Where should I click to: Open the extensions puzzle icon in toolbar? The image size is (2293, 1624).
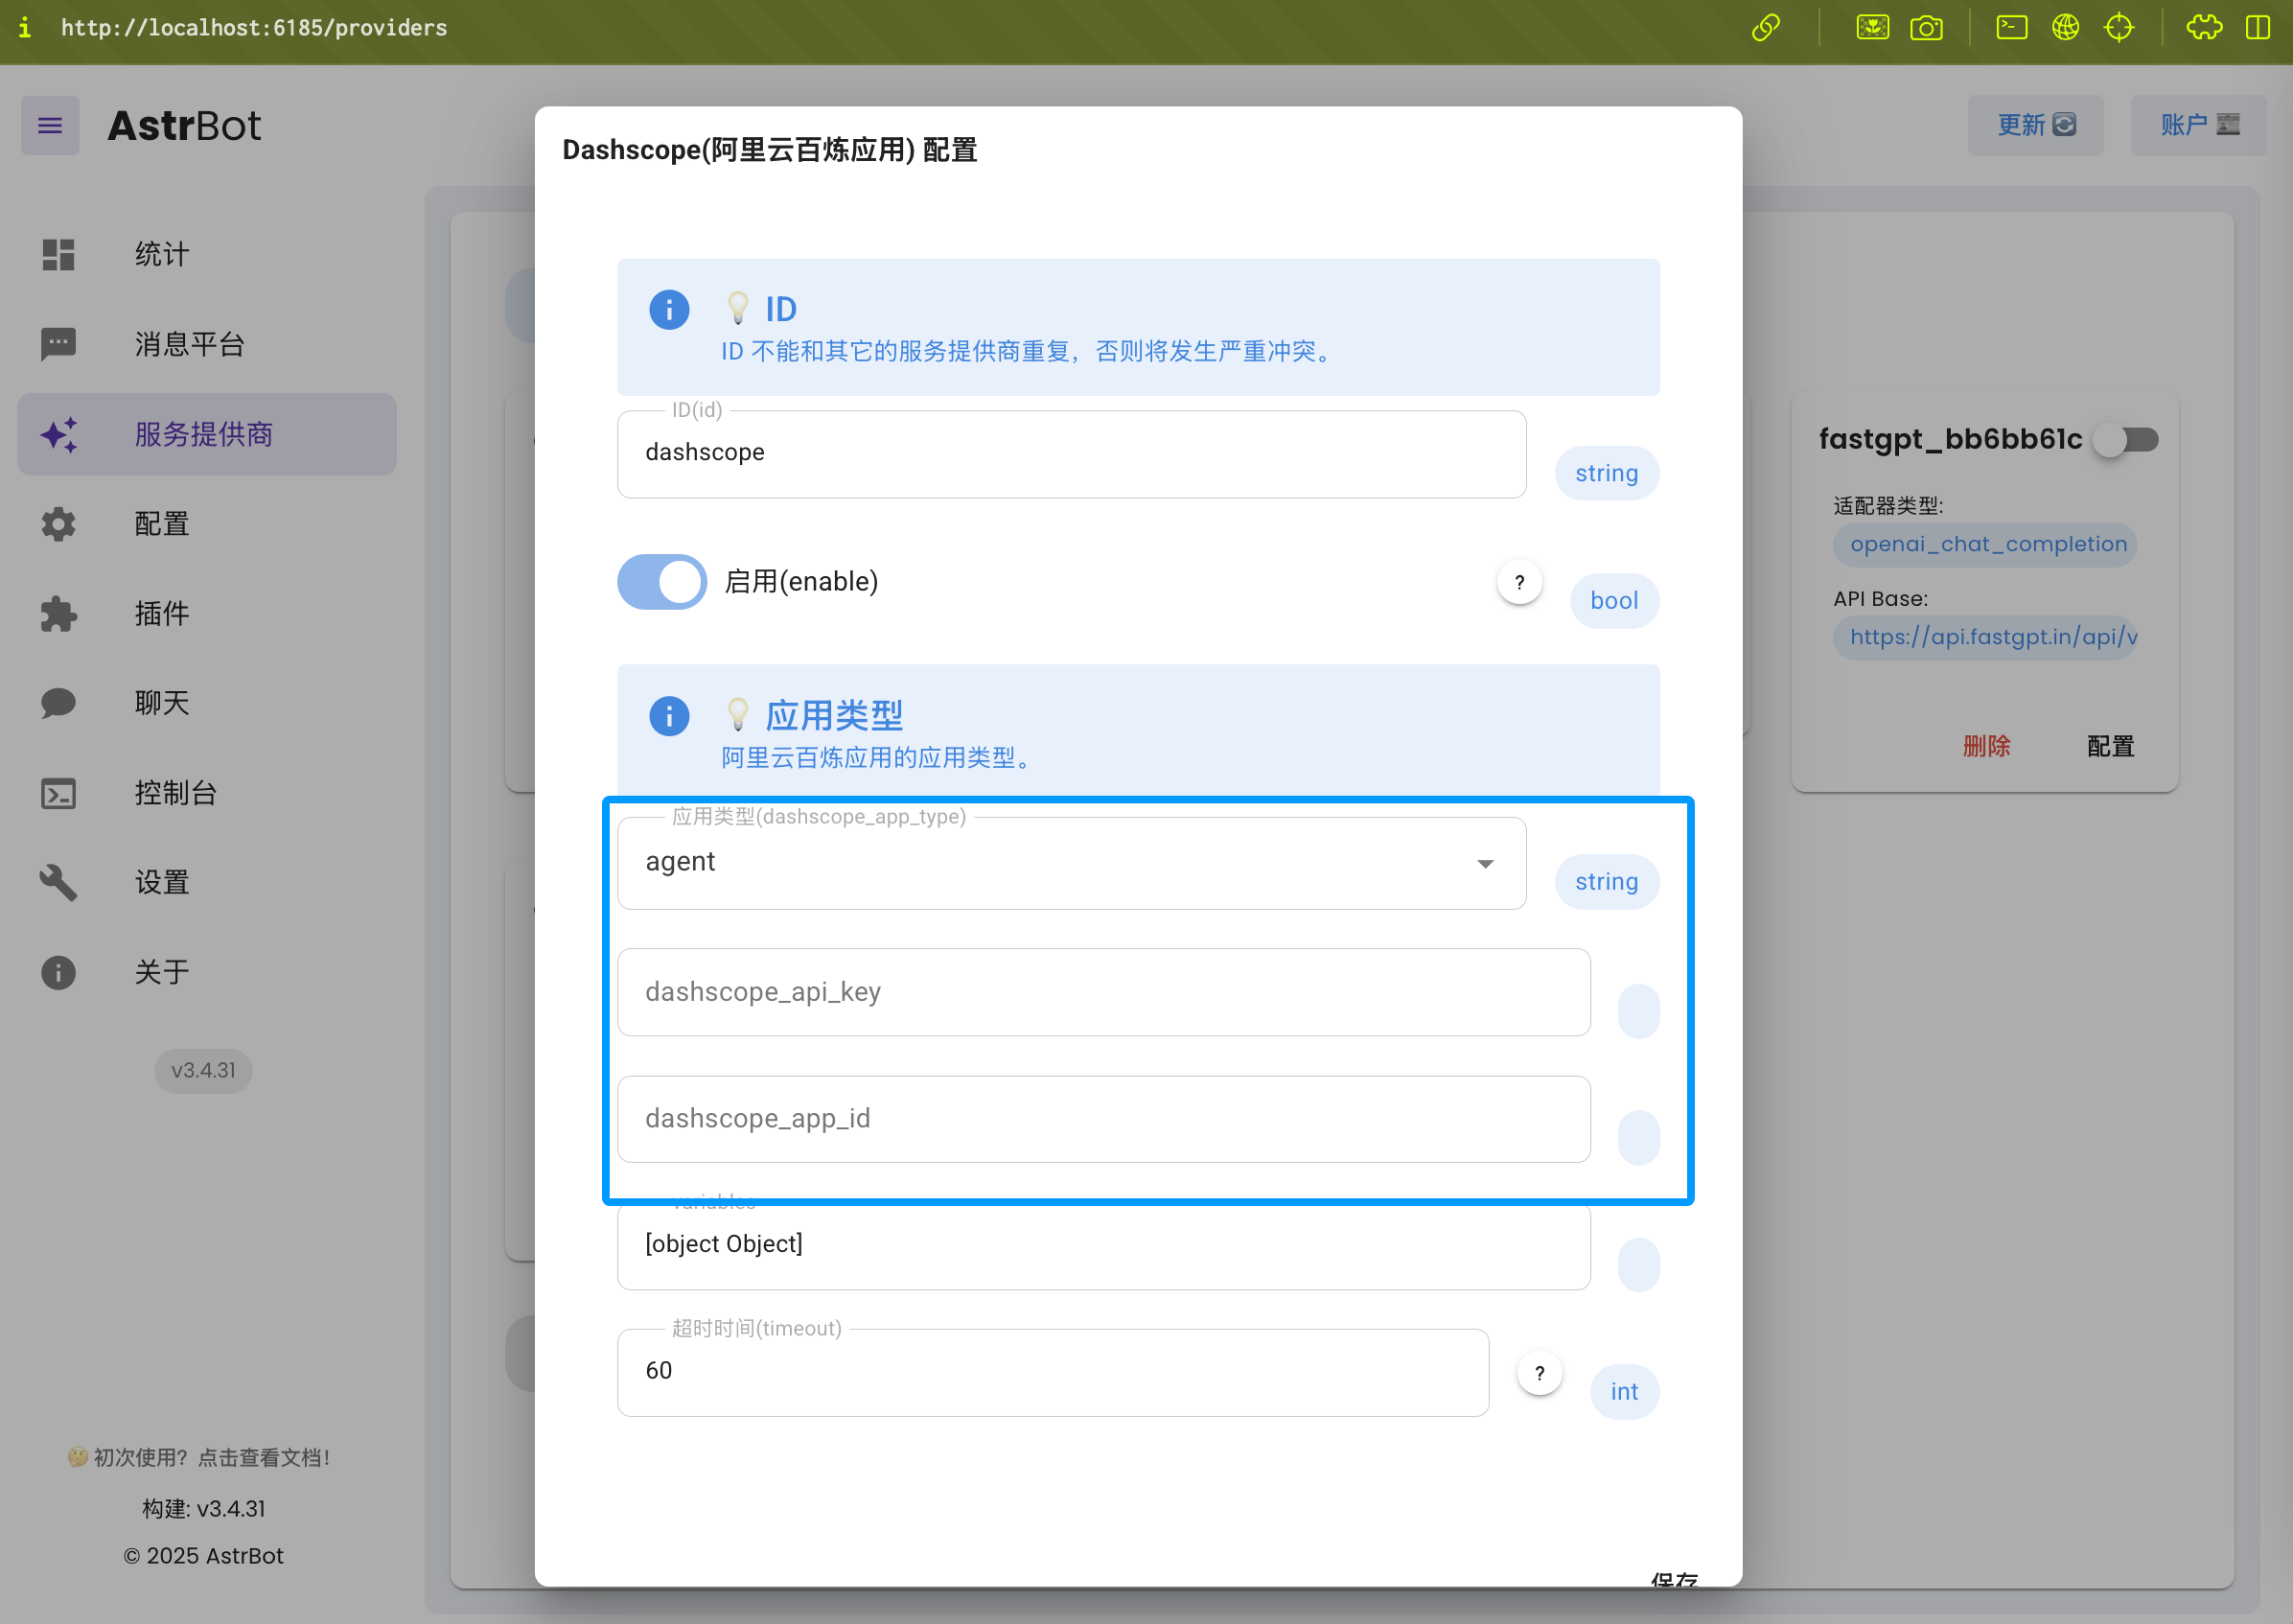pyautogui.click(x=2204, y=28)
